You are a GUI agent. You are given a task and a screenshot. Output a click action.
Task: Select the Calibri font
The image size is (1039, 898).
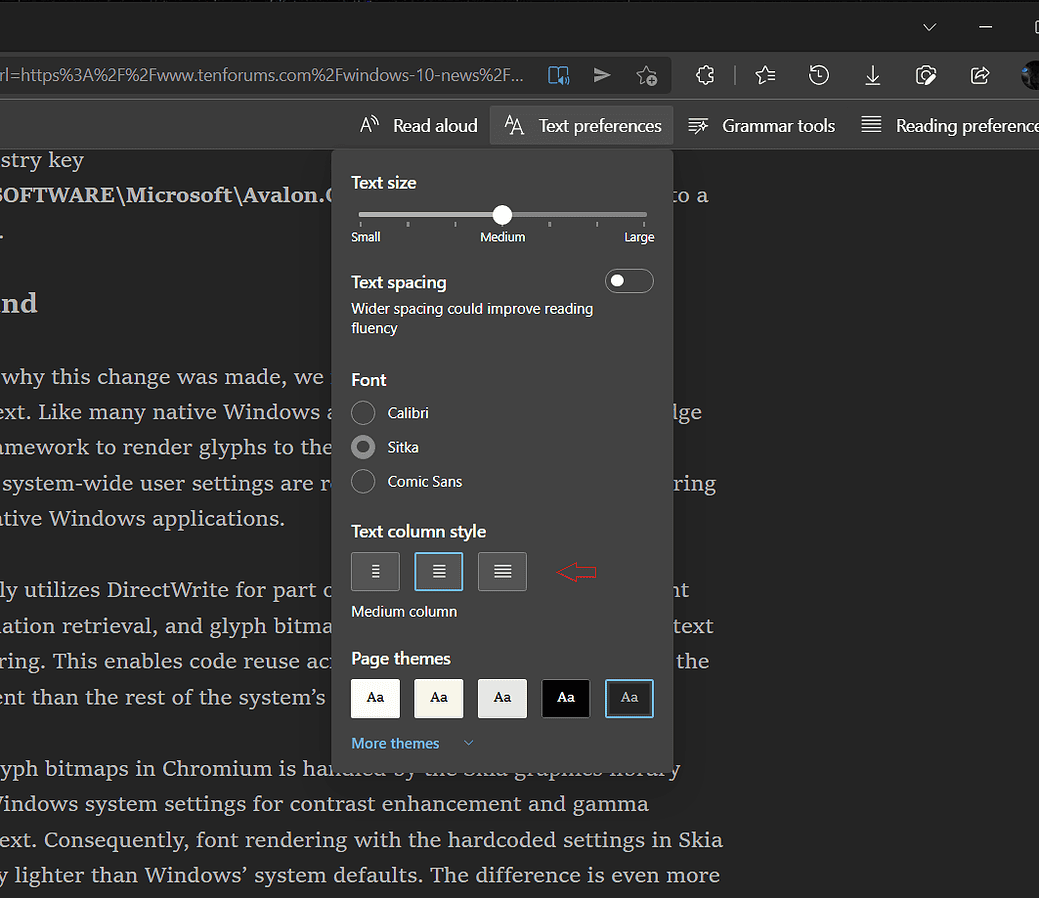362,412
